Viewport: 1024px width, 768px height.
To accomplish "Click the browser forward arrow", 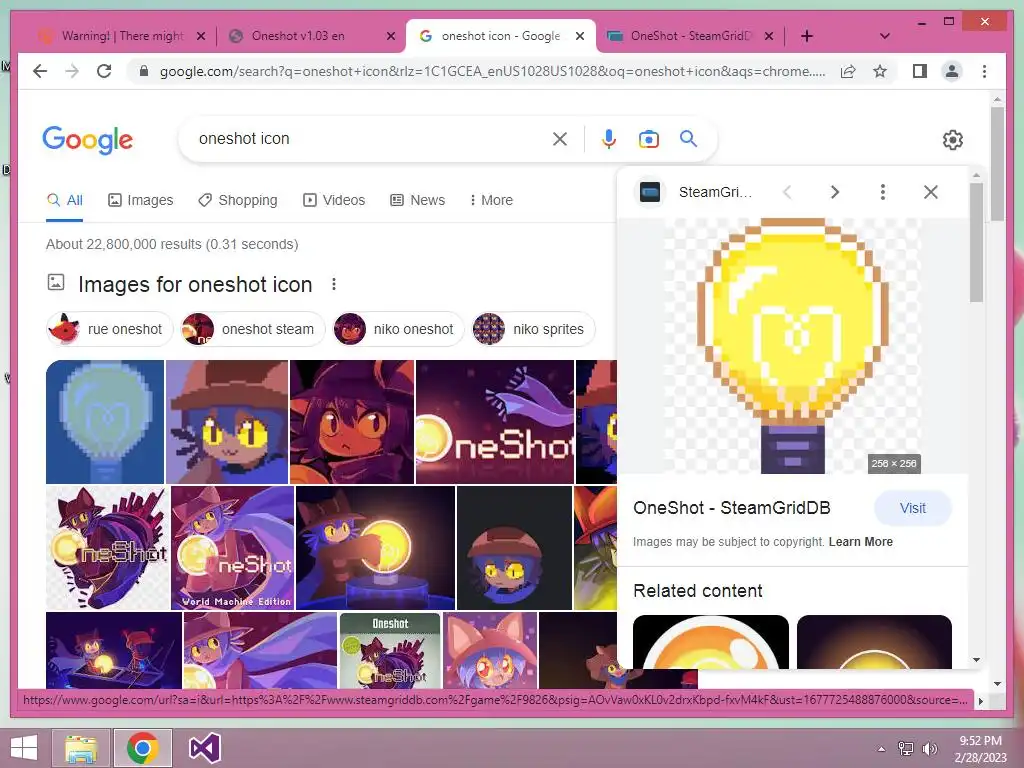I will coord(72,71).
